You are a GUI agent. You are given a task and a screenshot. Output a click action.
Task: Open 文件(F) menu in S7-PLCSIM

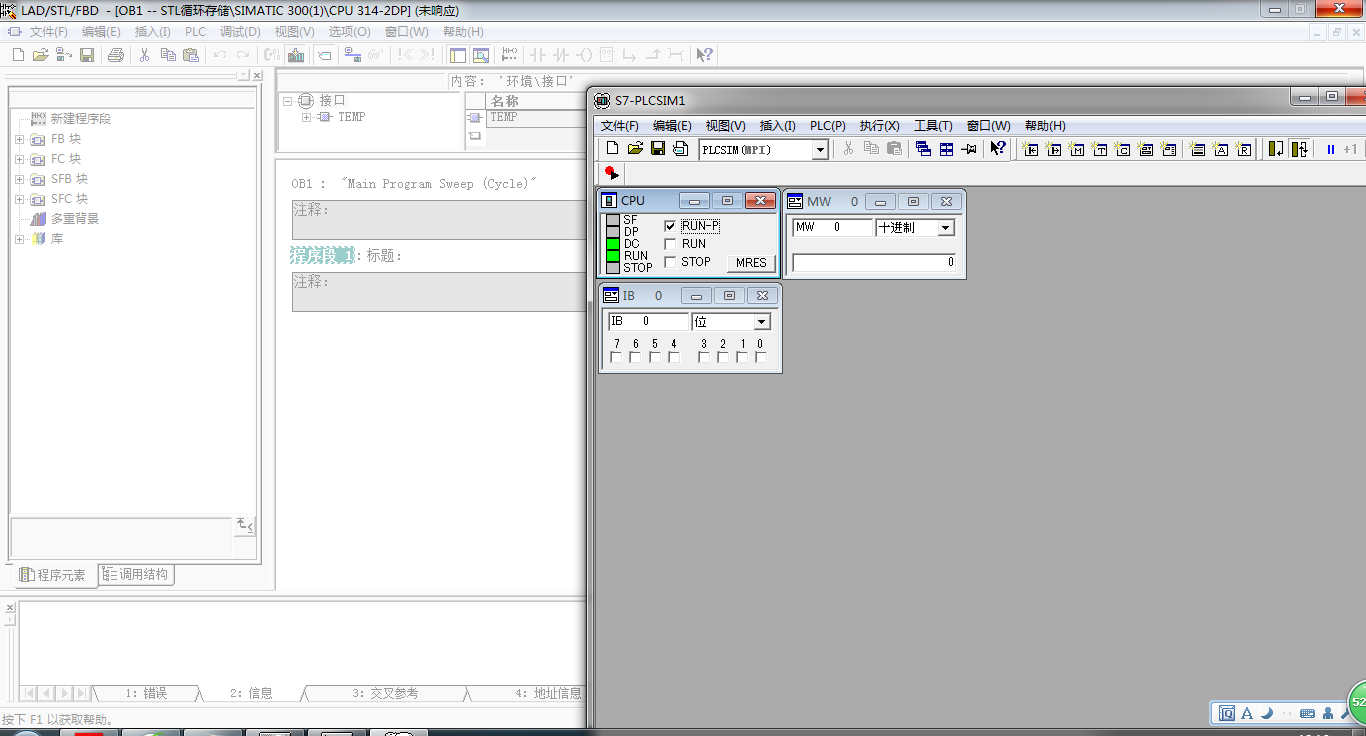coord(619,125)
